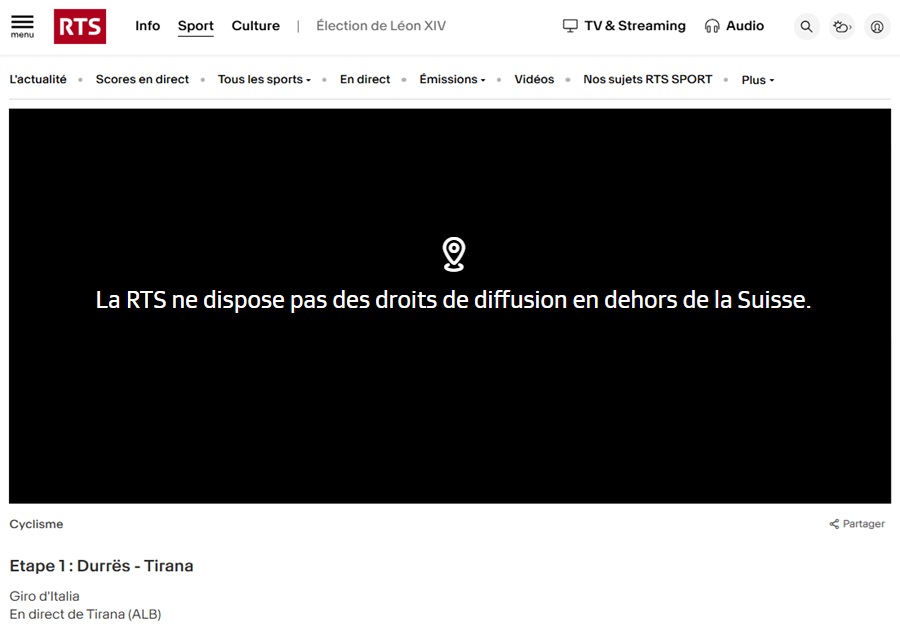
Task: Open the Vidéos page
Action: click(x=534, y=78)
